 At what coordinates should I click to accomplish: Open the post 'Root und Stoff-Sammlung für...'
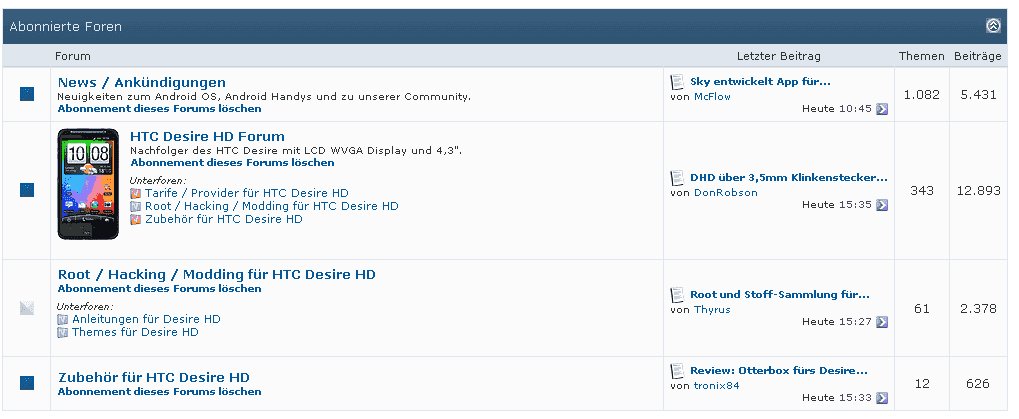[x=779, y=294]
